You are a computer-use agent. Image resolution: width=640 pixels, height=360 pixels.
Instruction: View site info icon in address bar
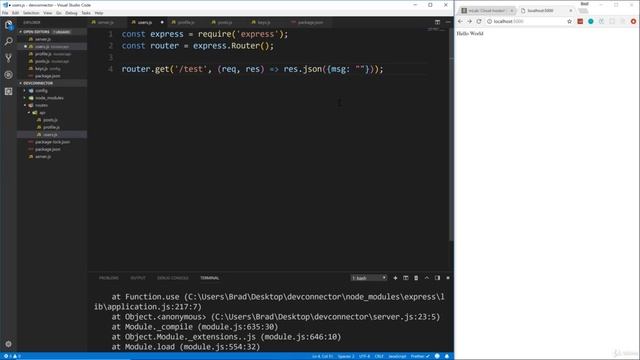489,21
